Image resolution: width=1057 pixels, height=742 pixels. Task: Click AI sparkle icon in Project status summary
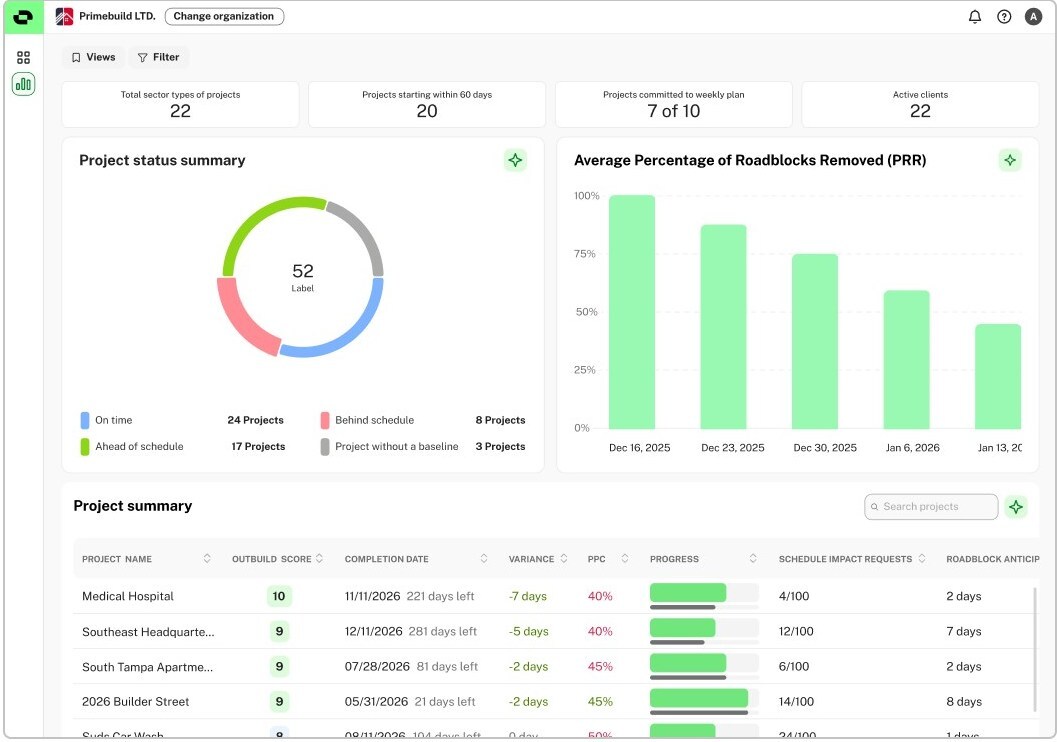point(515,160)
